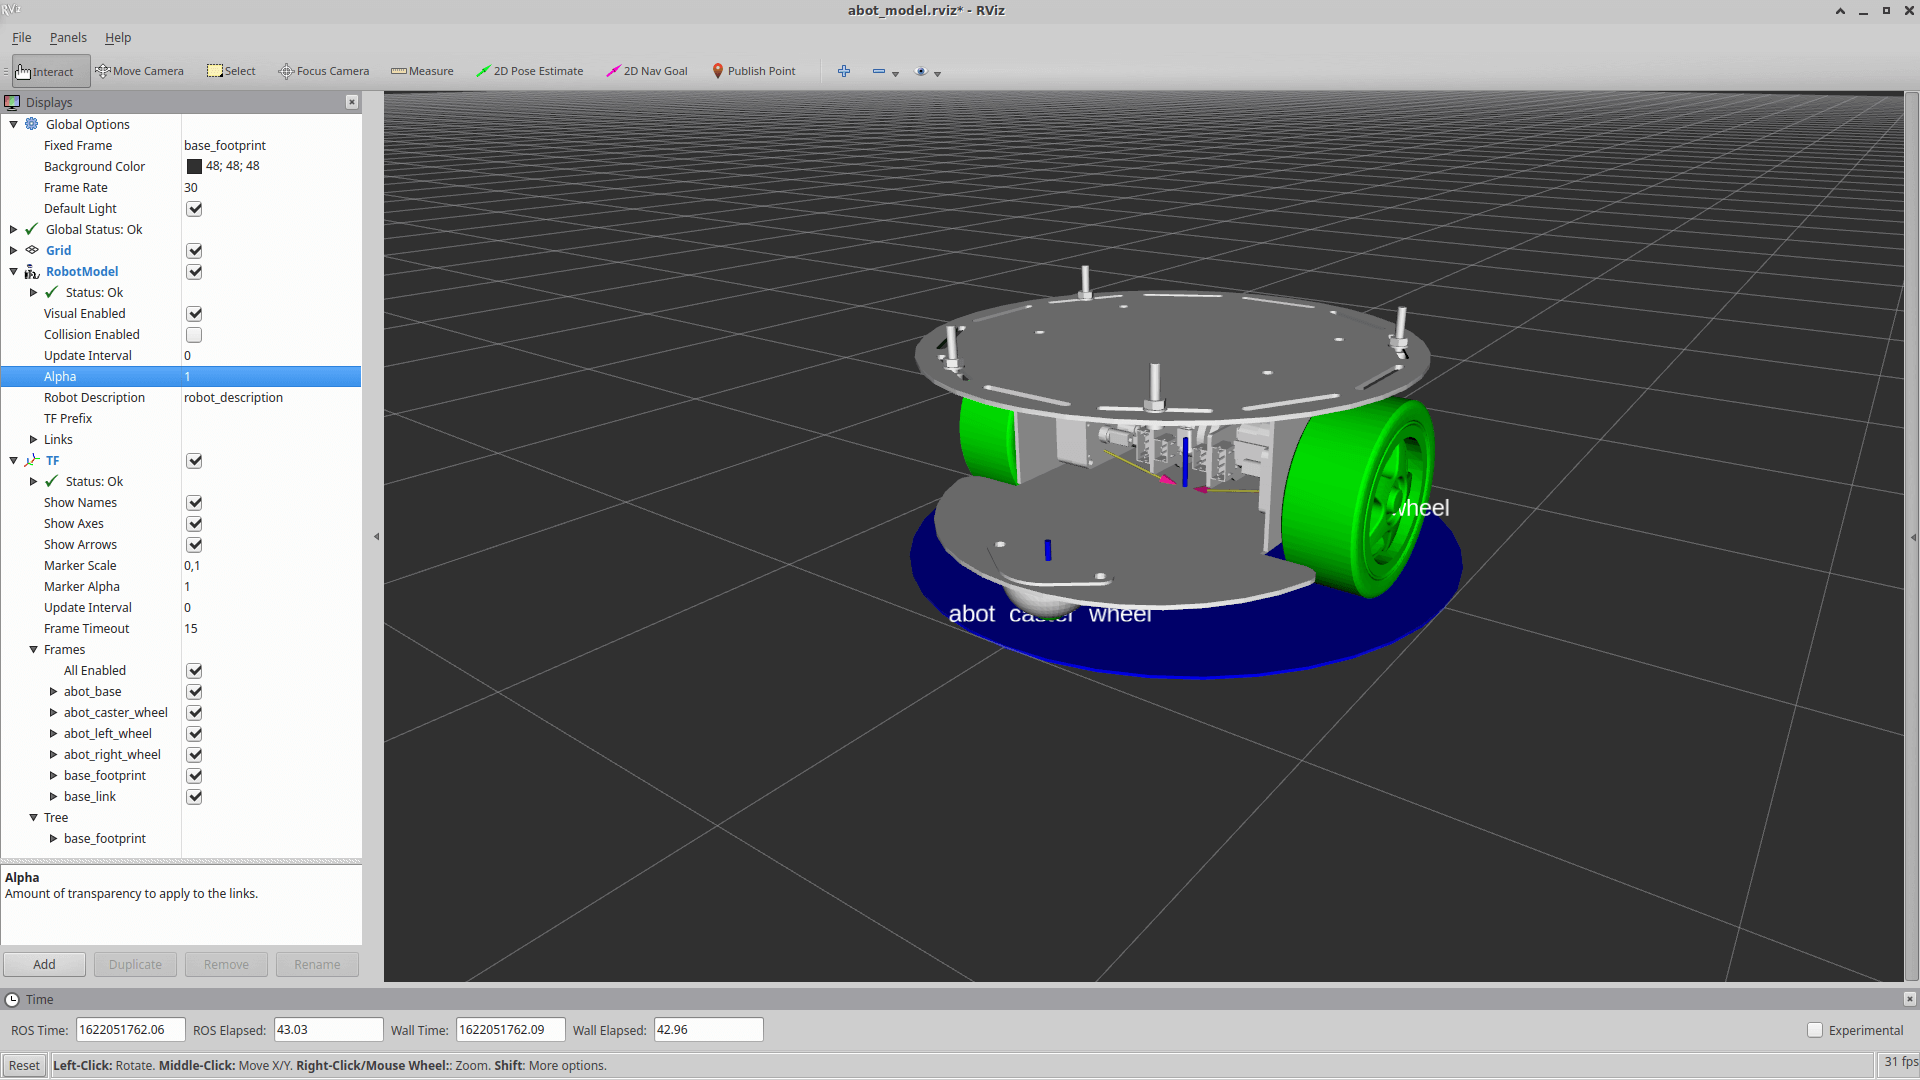Screen dimensions: 1920x1080
Task: Open the File menu
Action: coord(21,37)
